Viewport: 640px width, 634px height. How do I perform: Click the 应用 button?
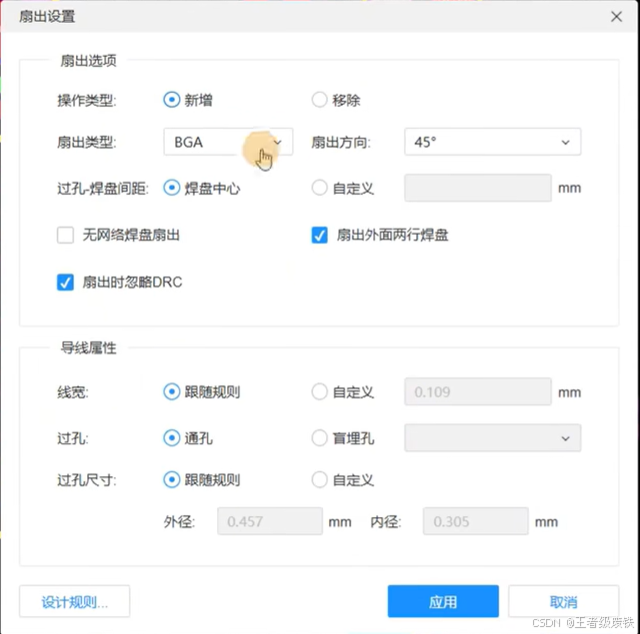[443, 601]
